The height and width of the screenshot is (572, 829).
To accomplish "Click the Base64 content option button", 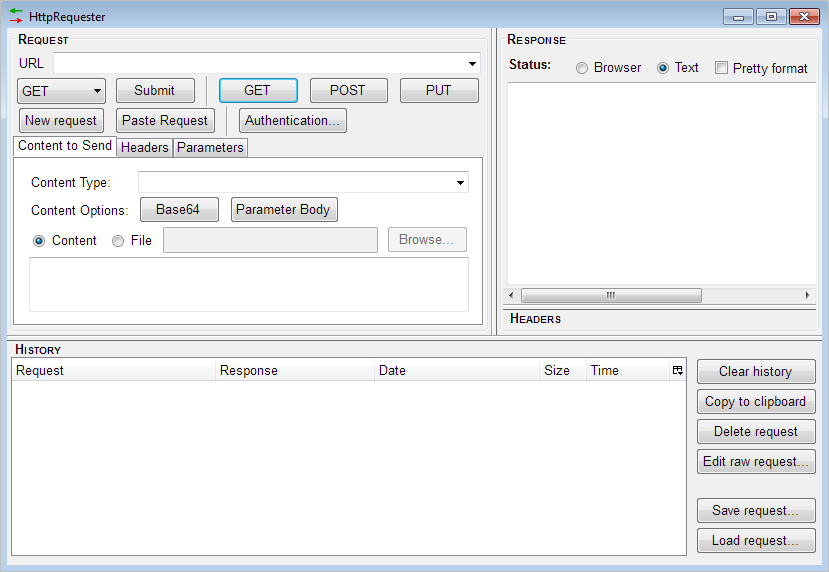I will [178, 210].
